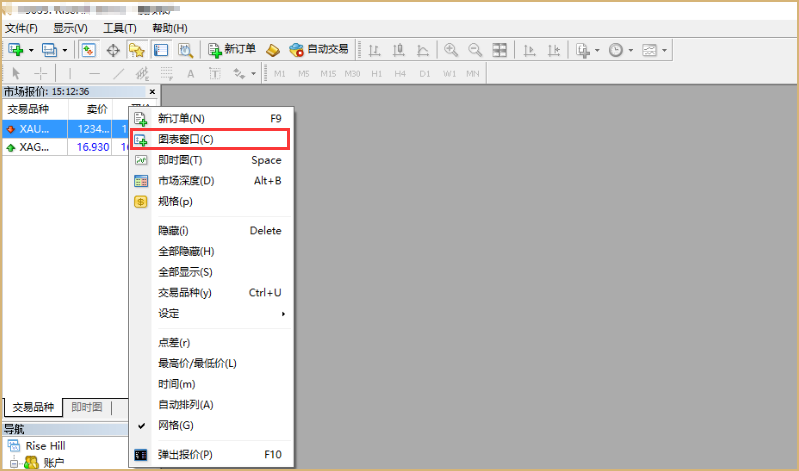The height and width of the screenshot is (471, 799).
Task: Click the MetaEditor yellow book icon
Action: (273, 49)
